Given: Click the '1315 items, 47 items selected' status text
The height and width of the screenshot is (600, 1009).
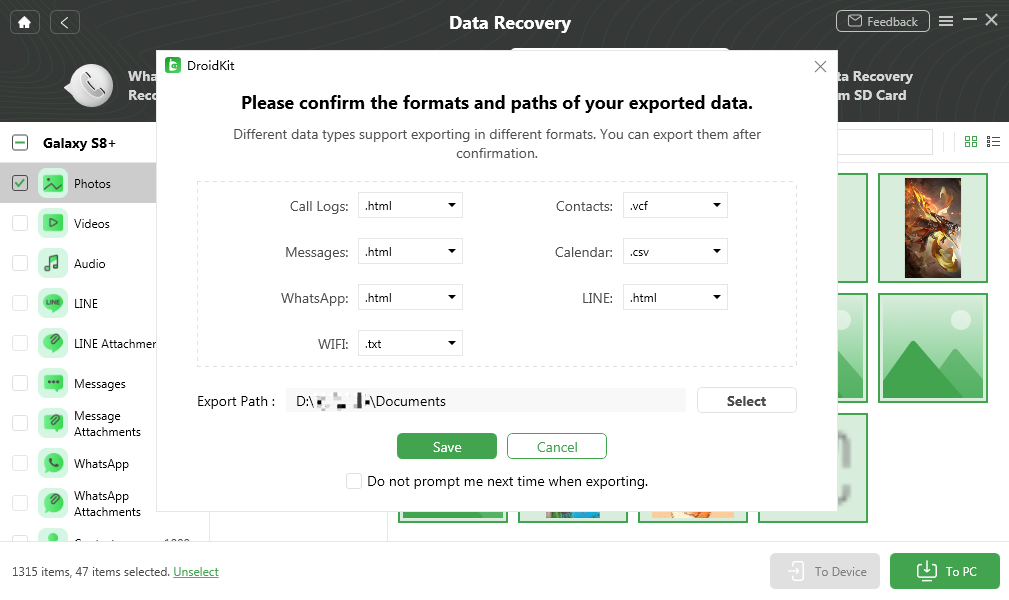Looking at the screenshot, I should 91,572.
